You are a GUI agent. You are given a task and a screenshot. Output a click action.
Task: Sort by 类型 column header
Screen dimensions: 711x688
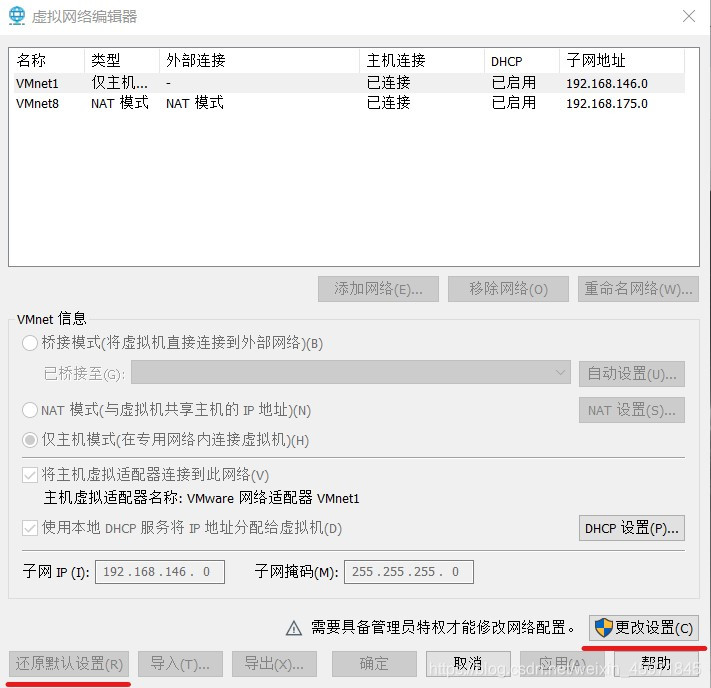coord(122,60)
